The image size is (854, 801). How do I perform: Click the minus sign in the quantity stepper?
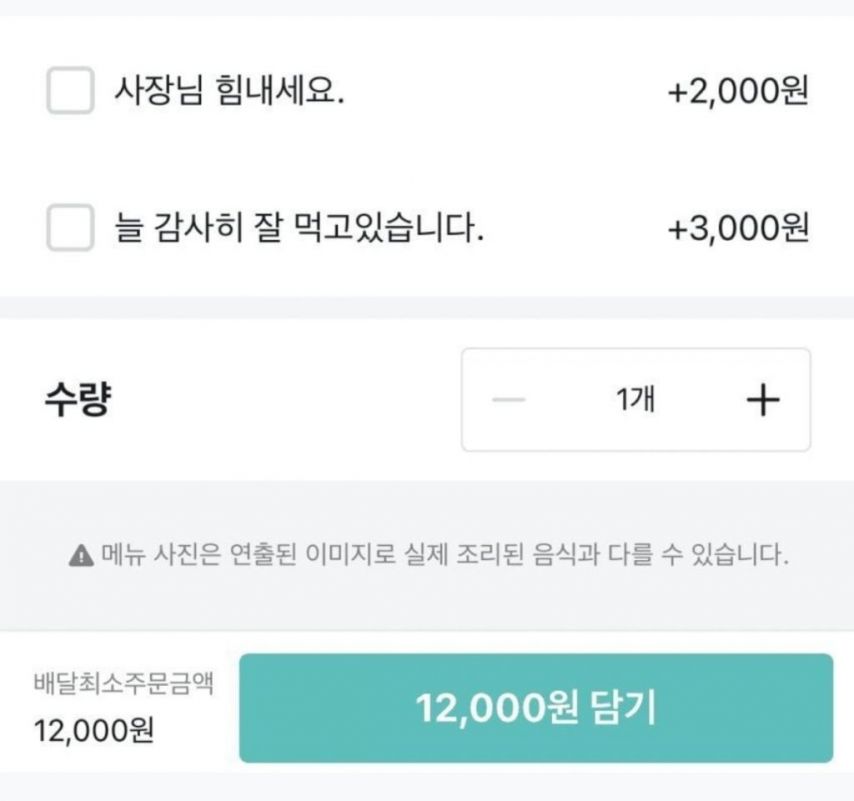(x=508, y=399)
